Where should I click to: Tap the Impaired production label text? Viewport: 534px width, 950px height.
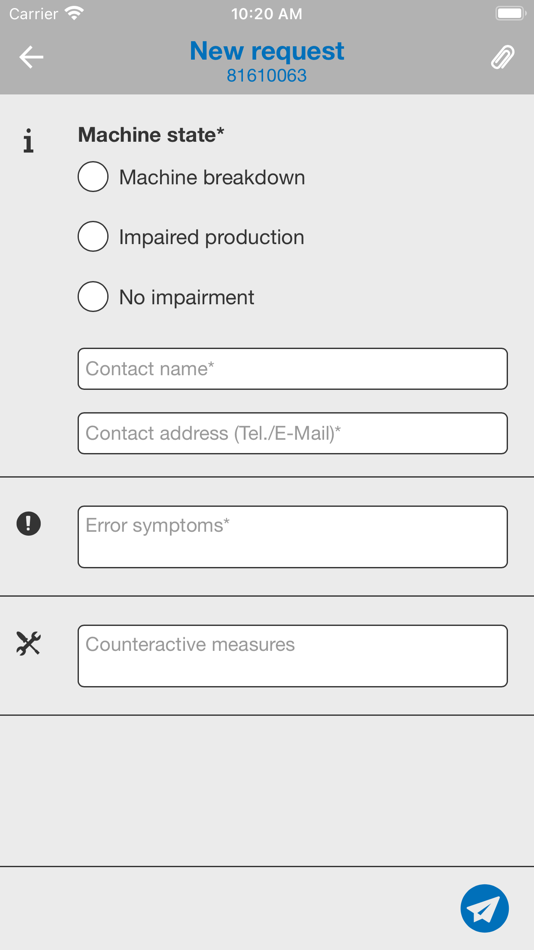[x=212, y=237]
